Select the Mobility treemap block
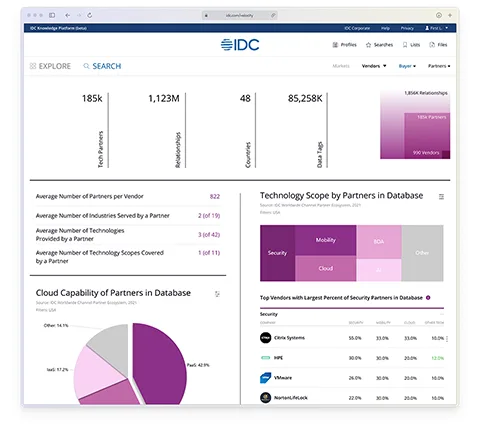 pos(326,240)
